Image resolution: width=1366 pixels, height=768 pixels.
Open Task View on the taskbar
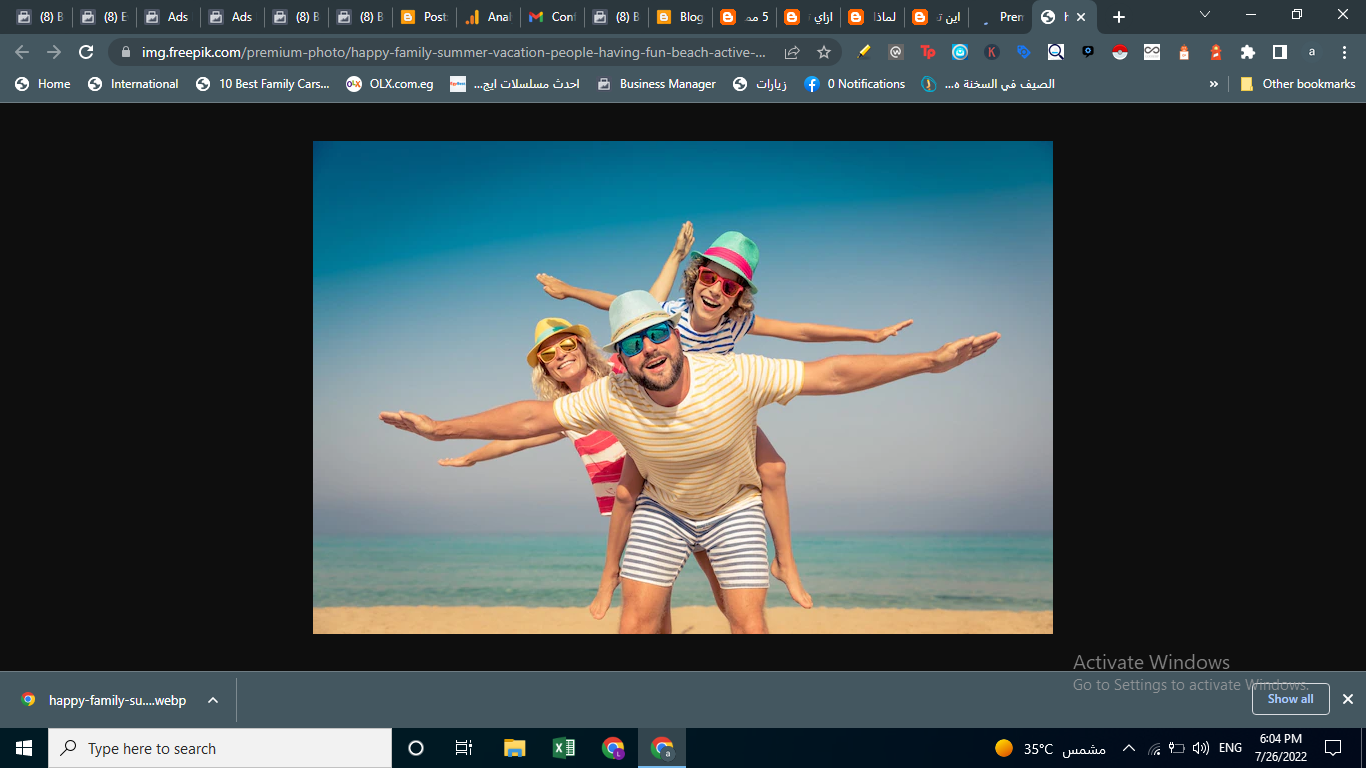click(x=464, y=748)
